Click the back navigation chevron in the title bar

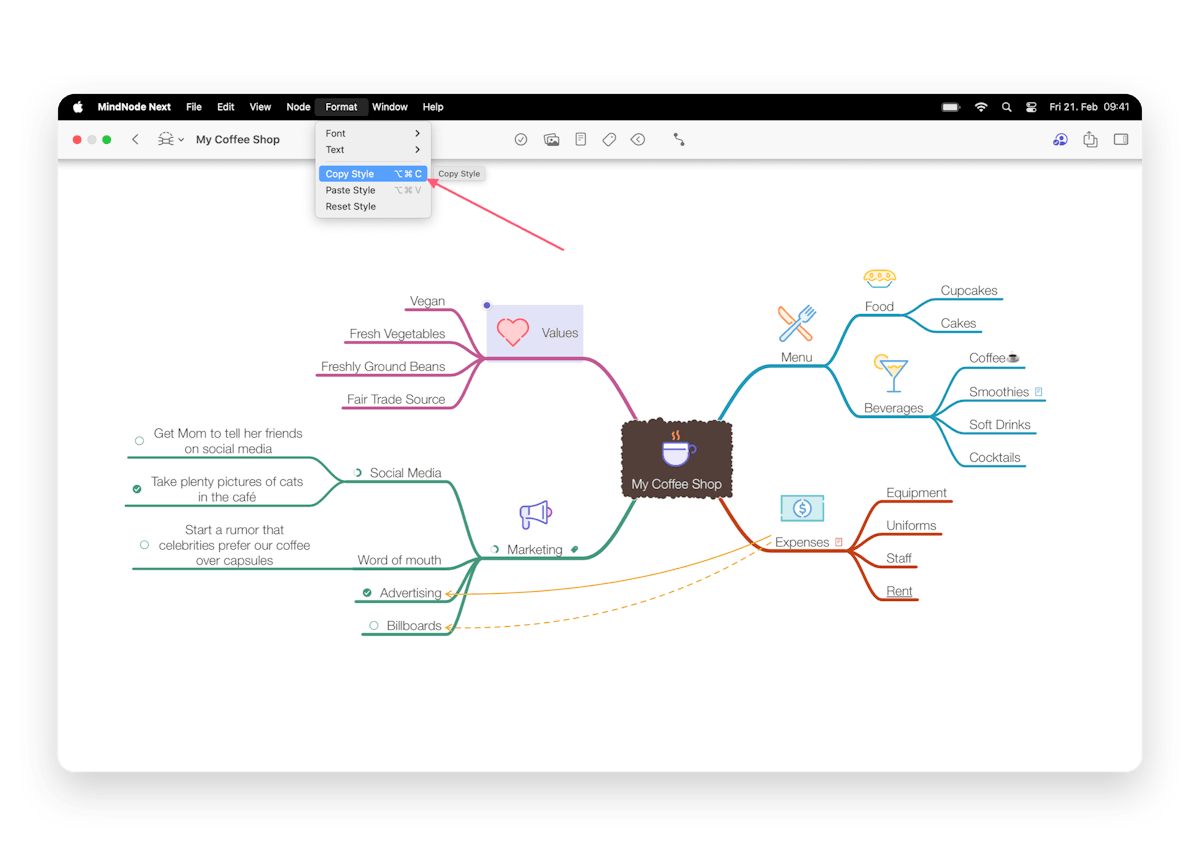click(136, 140)
